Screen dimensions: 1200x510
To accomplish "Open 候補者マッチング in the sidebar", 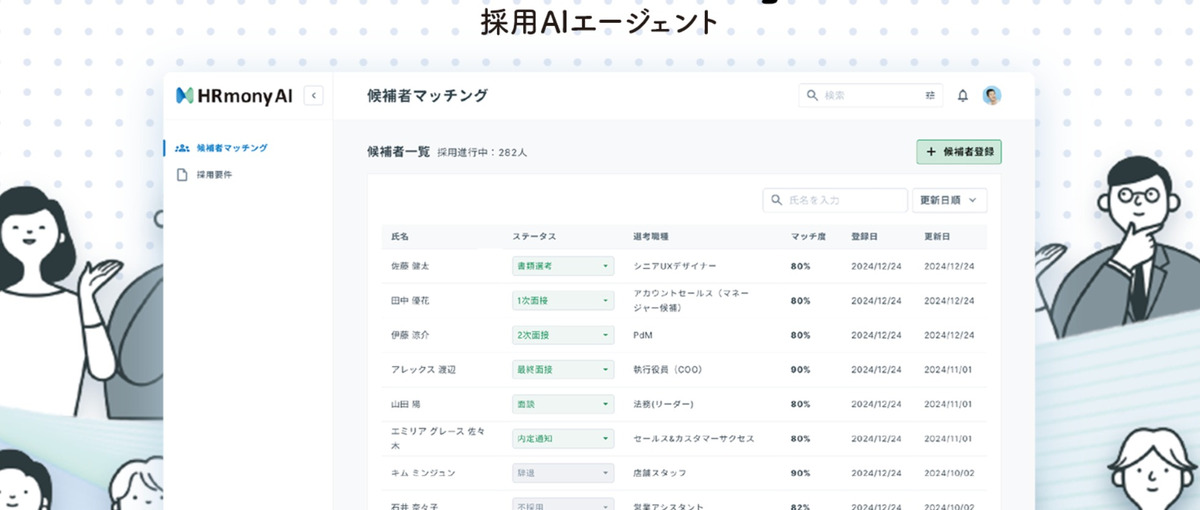I will coord(221,148).
